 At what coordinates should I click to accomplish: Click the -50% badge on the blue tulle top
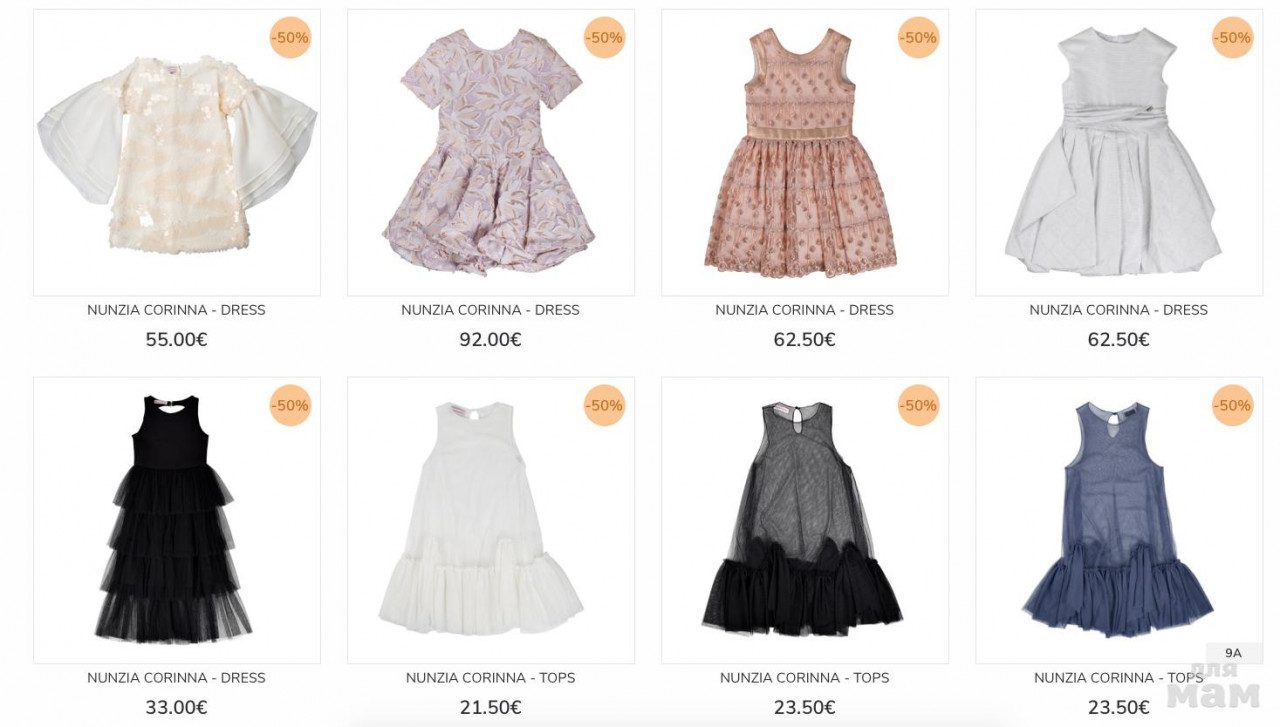[x=1233, y=406]
